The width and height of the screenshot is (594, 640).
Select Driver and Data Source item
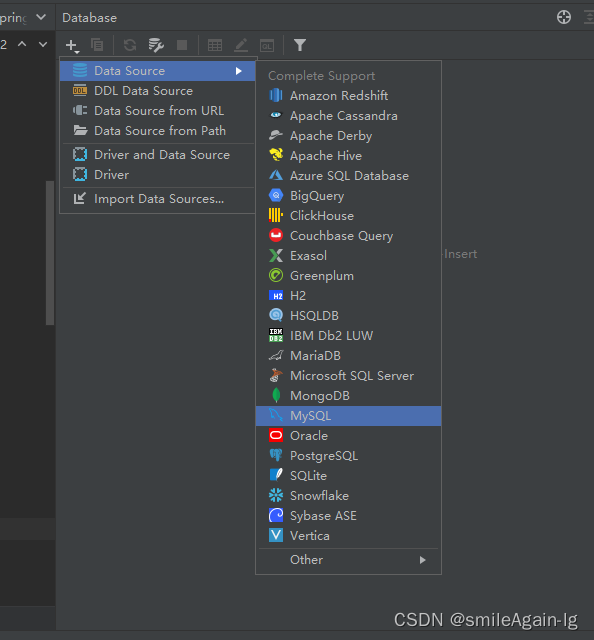(158, 155)
